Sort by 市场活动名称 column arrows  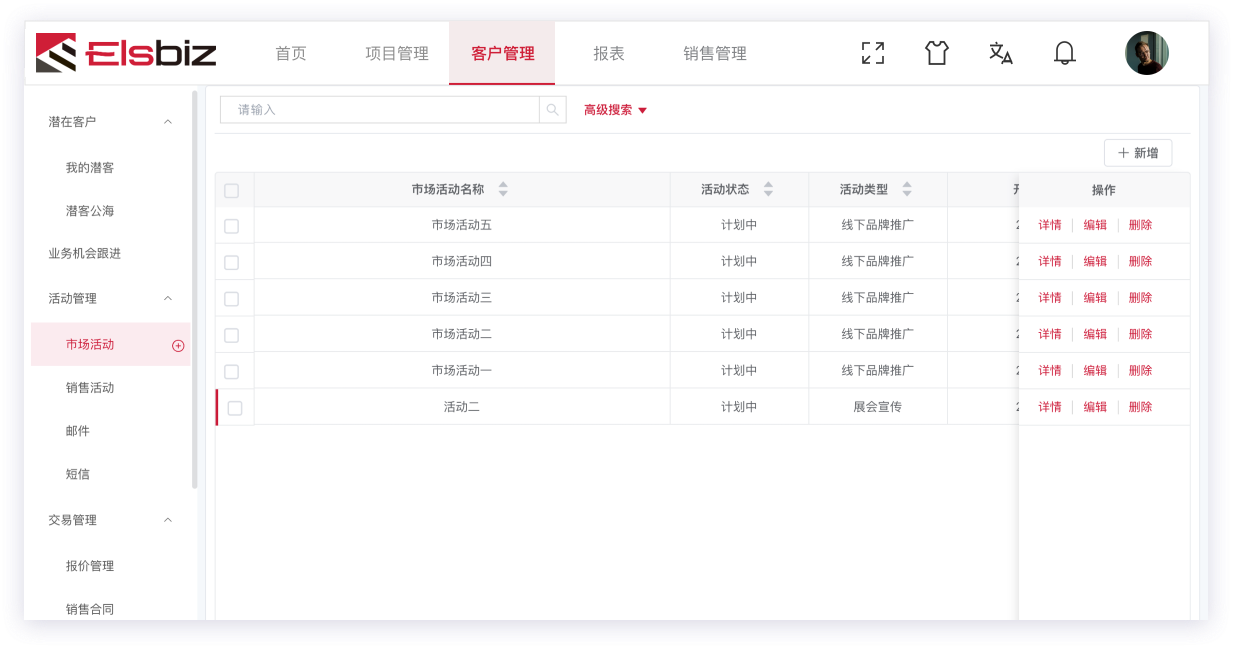point(503,189)
